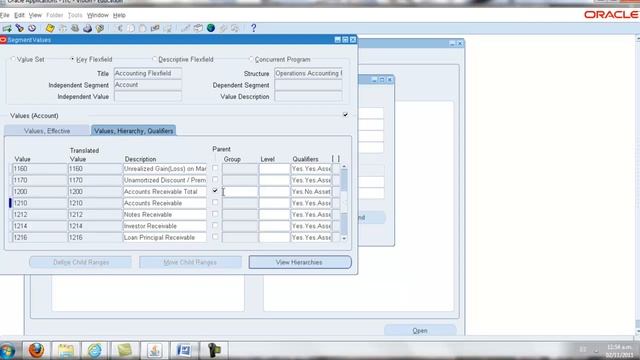Click the Find flashlight toolbar icon

(x=20, y=28)
